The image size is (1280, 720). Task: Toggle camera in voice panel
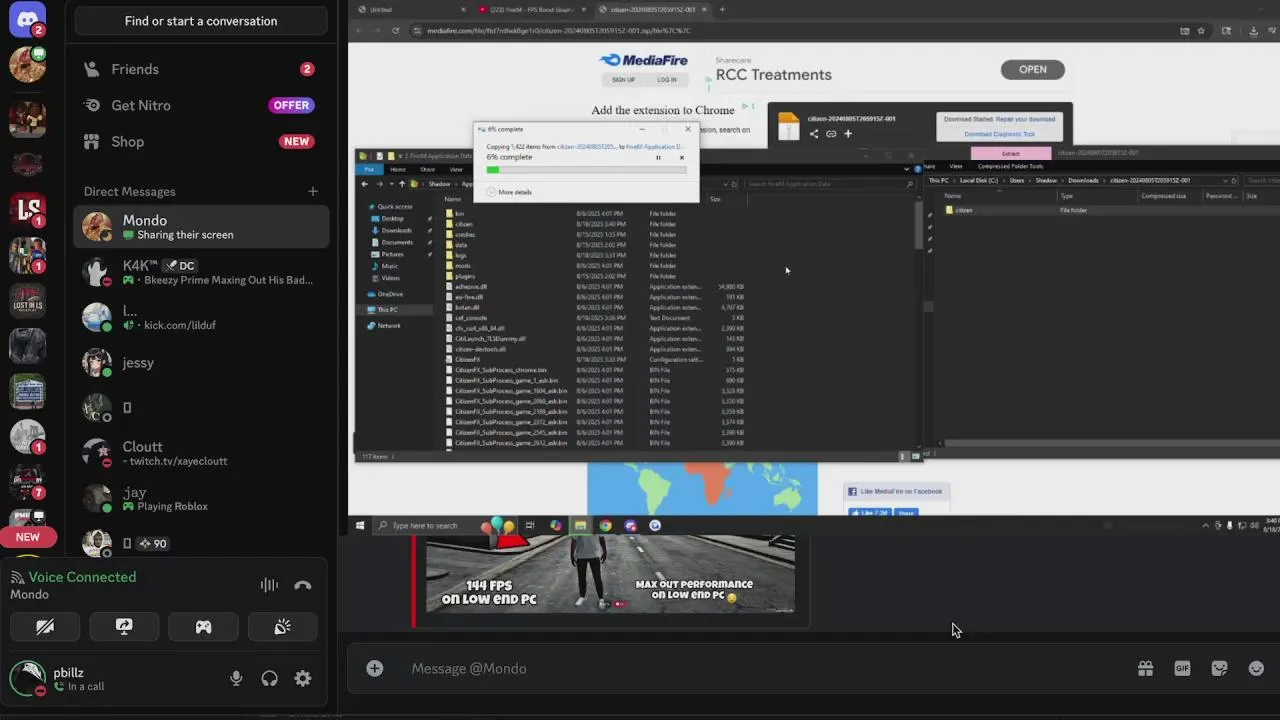click(x=45, y=627)
